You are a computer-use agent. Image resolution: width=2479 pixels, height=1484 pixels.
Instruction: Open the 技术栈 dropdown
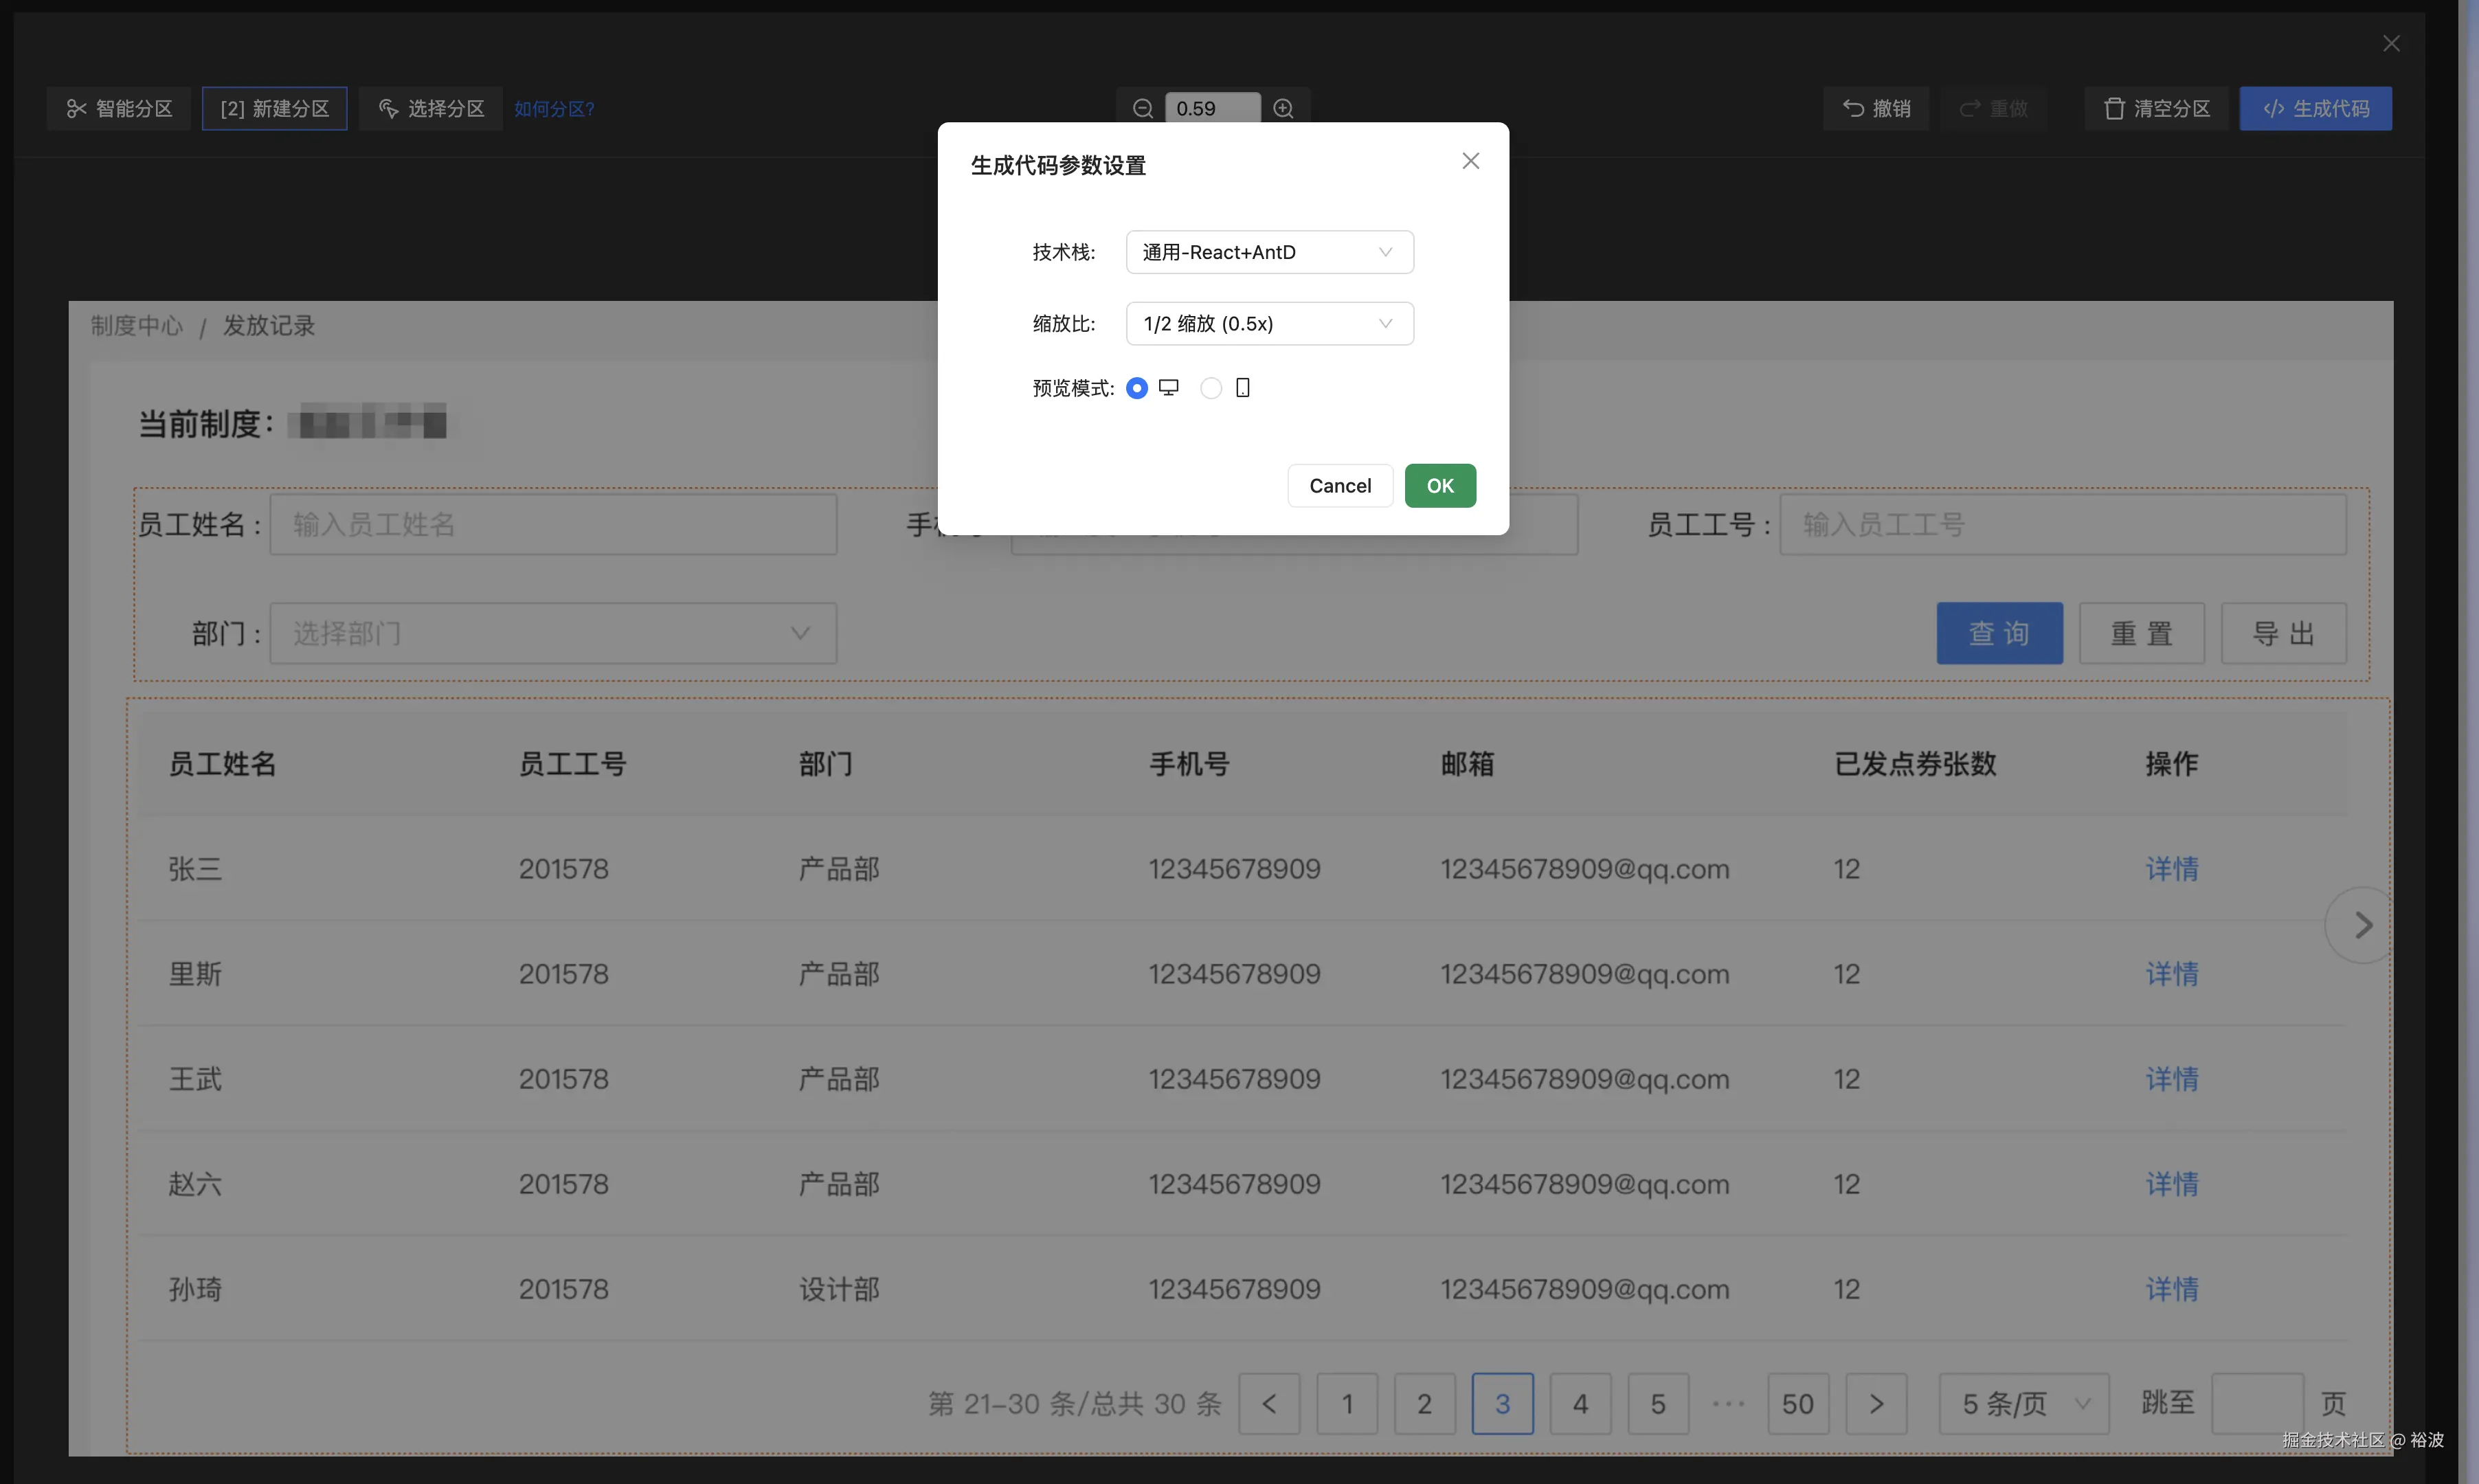[1269, 252]
